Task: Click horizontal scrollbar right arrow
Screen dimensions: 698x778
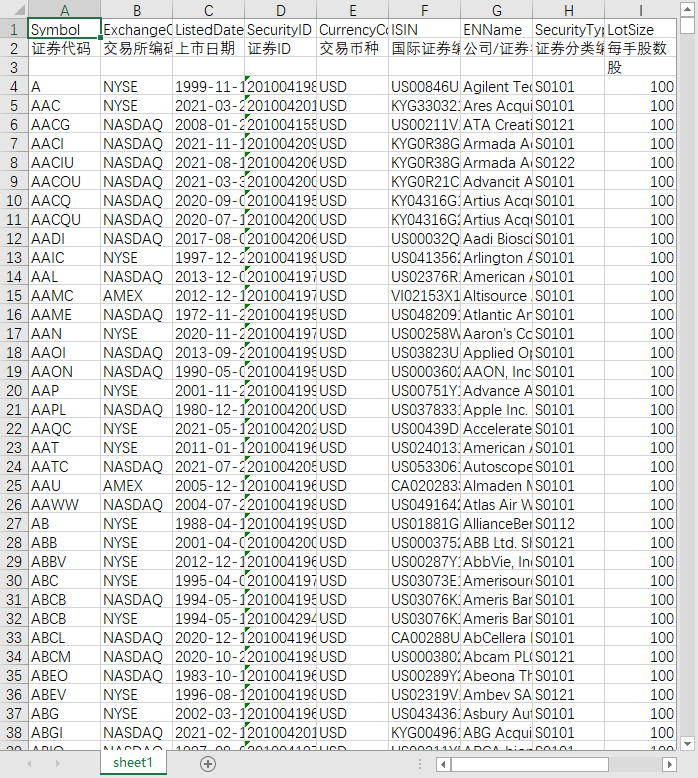Action: 669,764
